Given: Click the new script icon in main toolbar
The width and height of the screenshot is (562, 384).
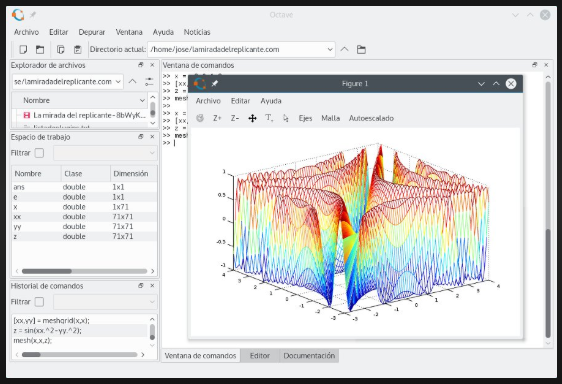Looking at the screenshot, I should [x=23, y=49].
